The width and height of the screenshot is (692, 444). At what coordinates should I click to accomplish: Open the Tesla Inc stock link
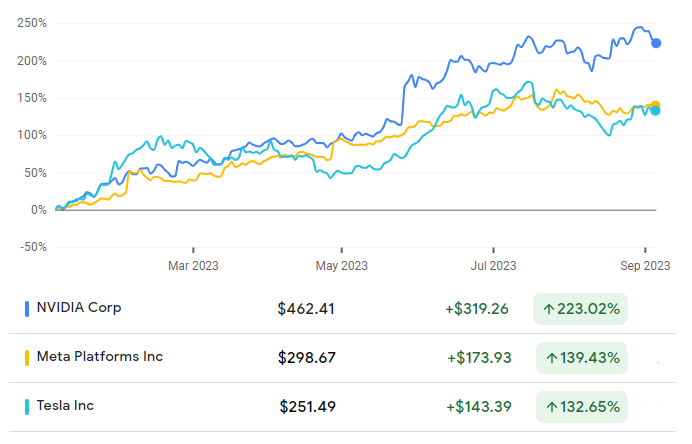coord(65,406)
